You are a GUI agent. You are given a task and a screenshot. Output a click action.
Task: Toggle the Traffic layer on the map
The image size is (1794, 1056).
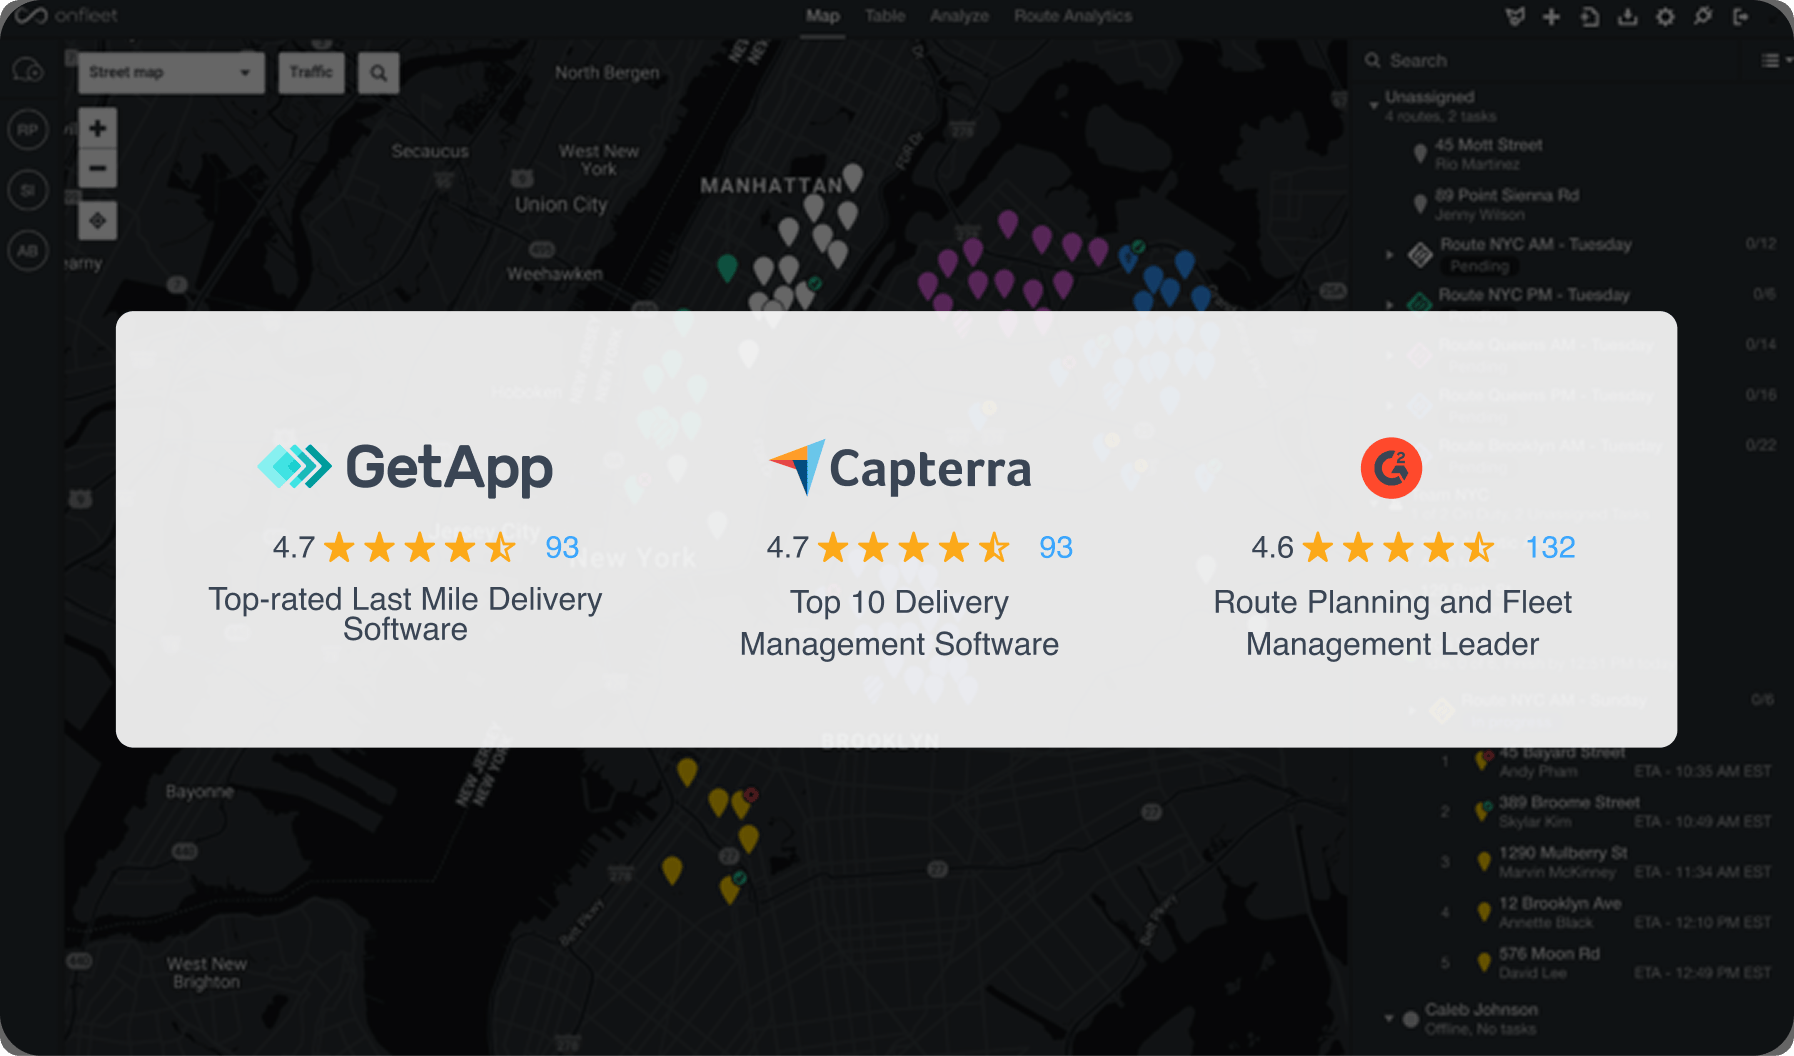[x=311, y=73]
